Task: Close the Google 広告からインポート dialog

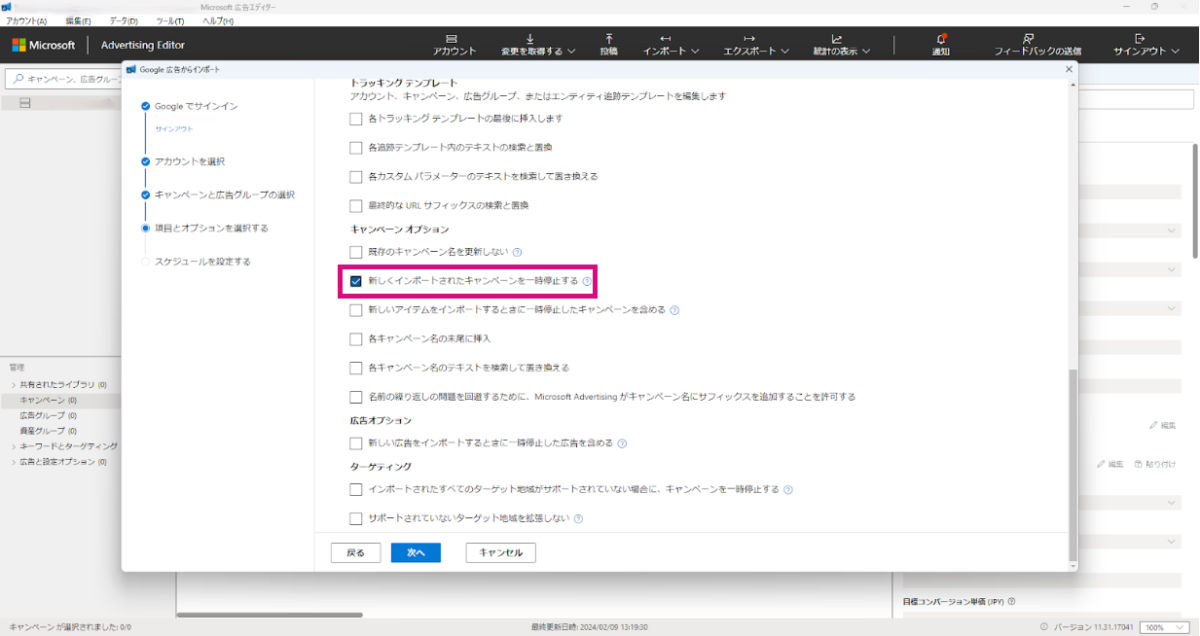Action: tap(1069, 69)
